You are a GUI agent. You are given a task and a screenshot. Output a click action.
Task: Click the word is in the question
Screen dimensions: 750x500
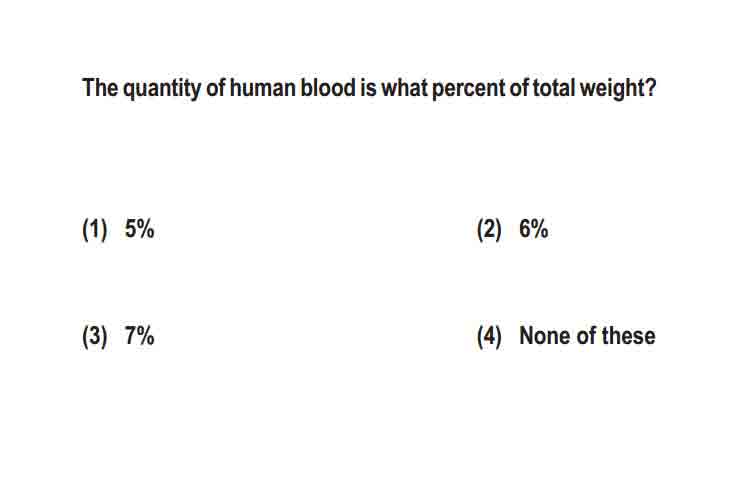(368, 88)
